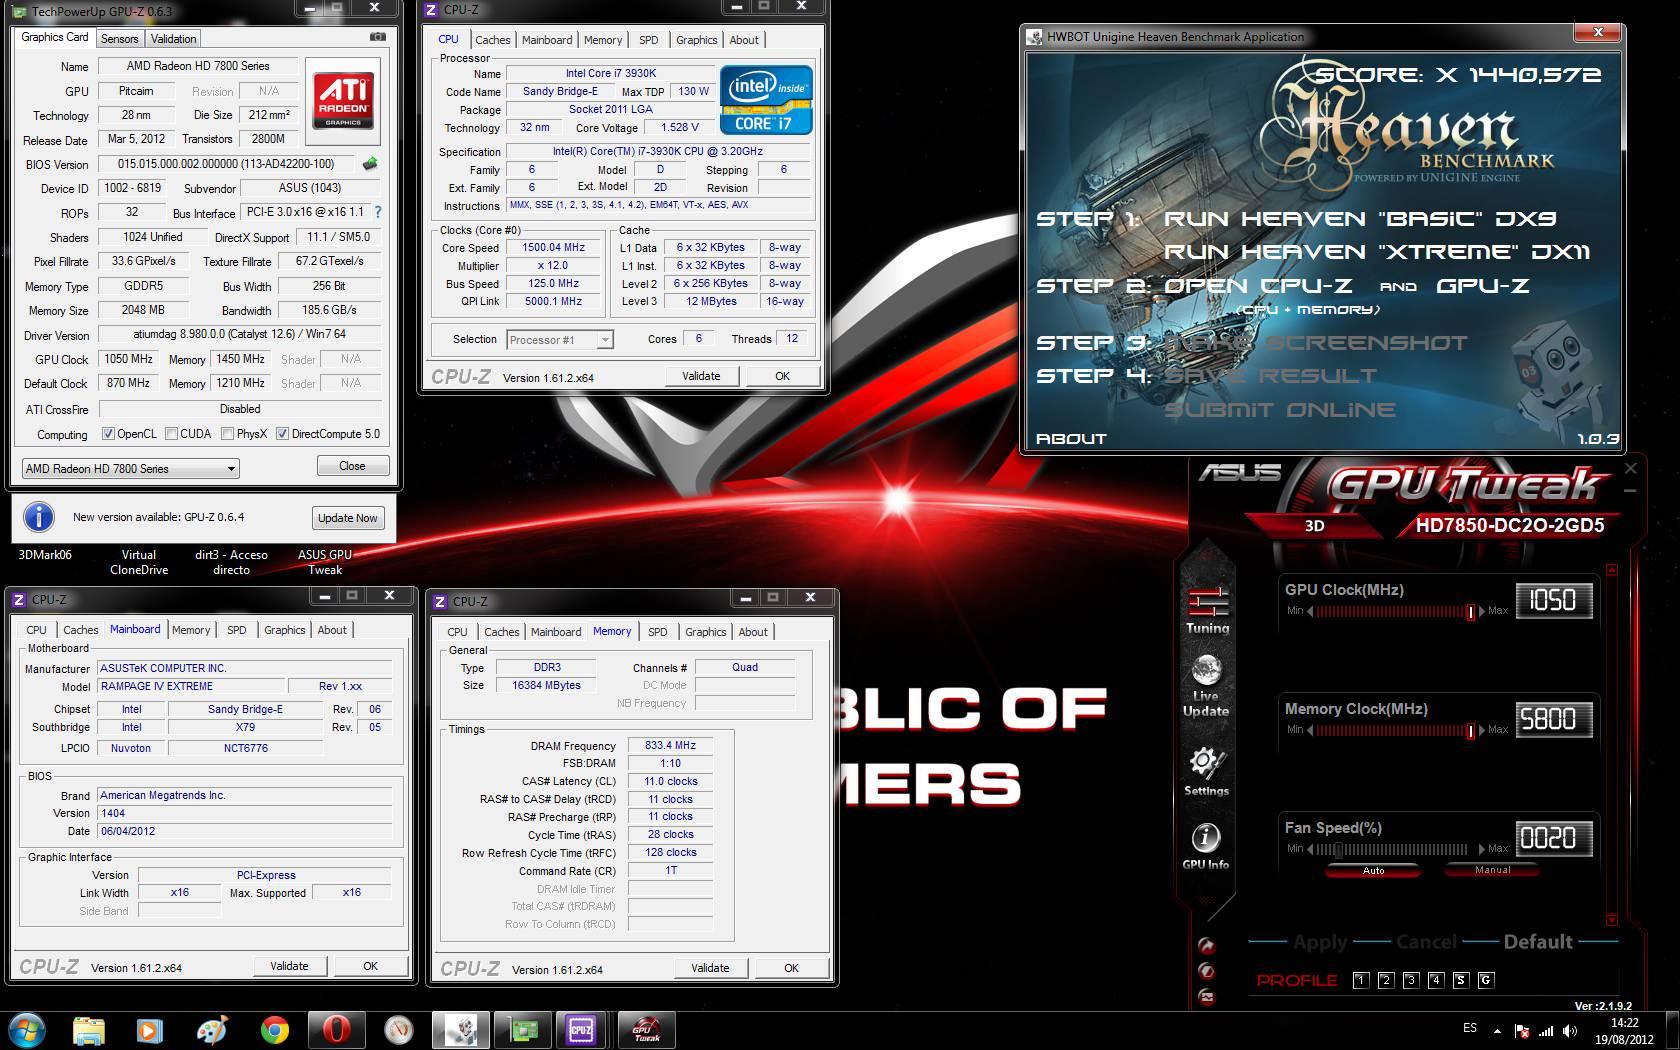The image size is (1680, 1050).
Task: Select profile G in GPU Tweak
Action: pyautogui.click(x=1485, y=980)
